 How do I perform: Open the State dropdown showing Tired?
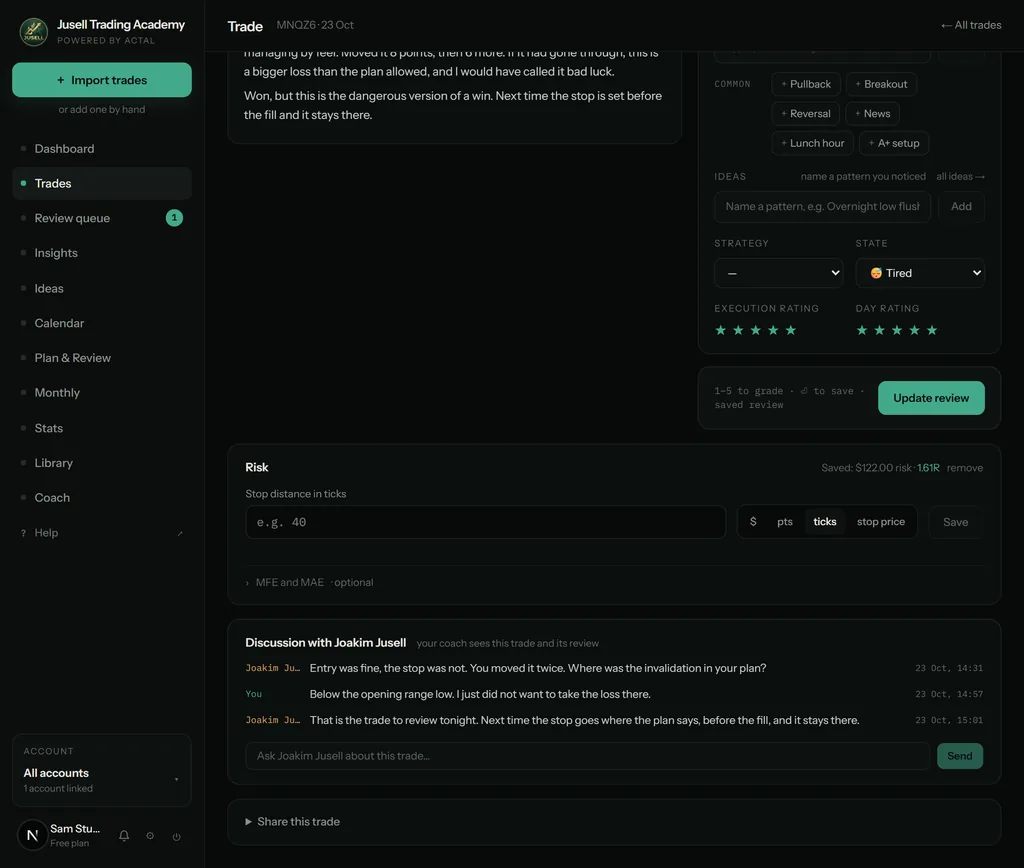coord(920,273)
